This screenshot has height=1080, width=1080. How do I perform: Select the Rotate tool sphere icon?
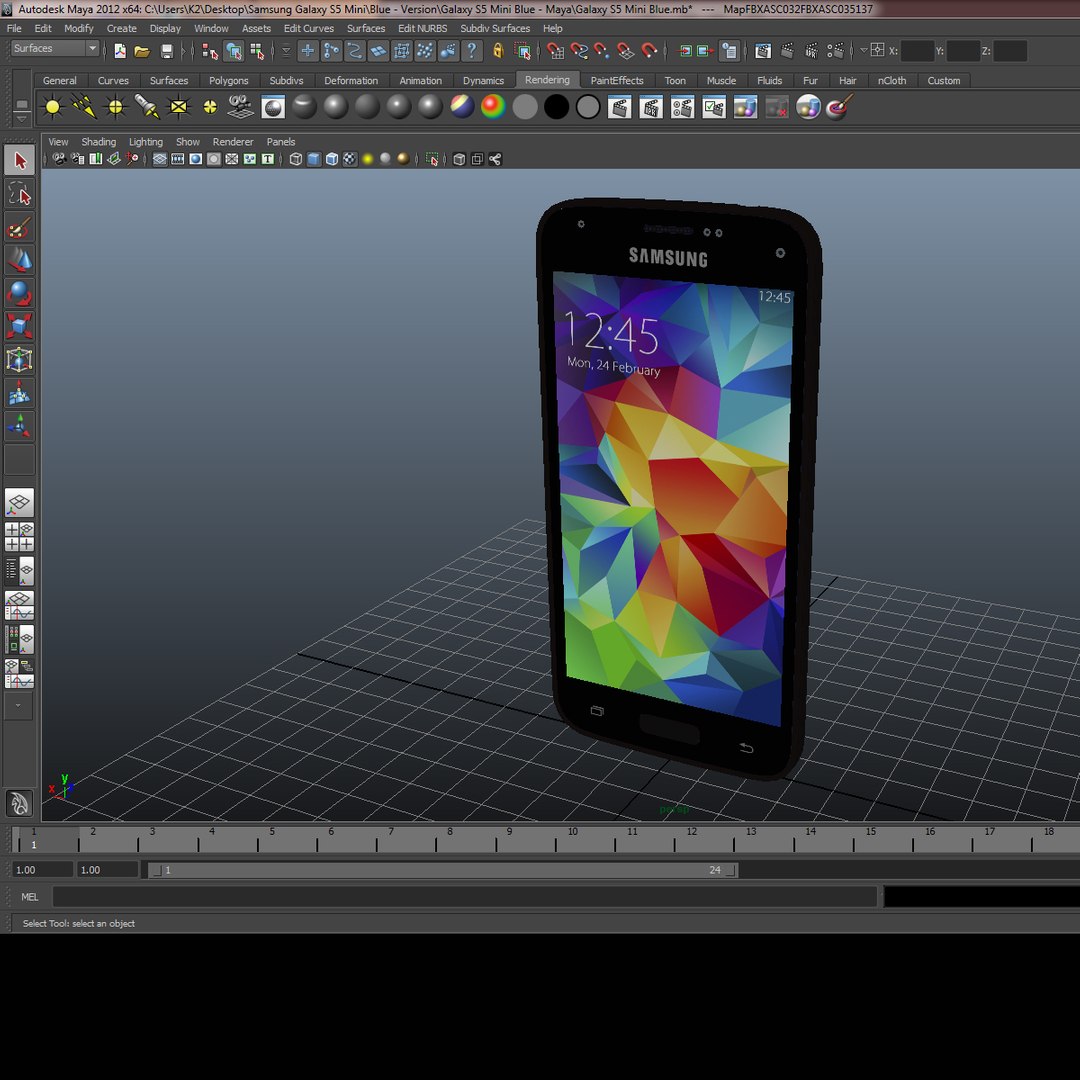tap(19, 293)
